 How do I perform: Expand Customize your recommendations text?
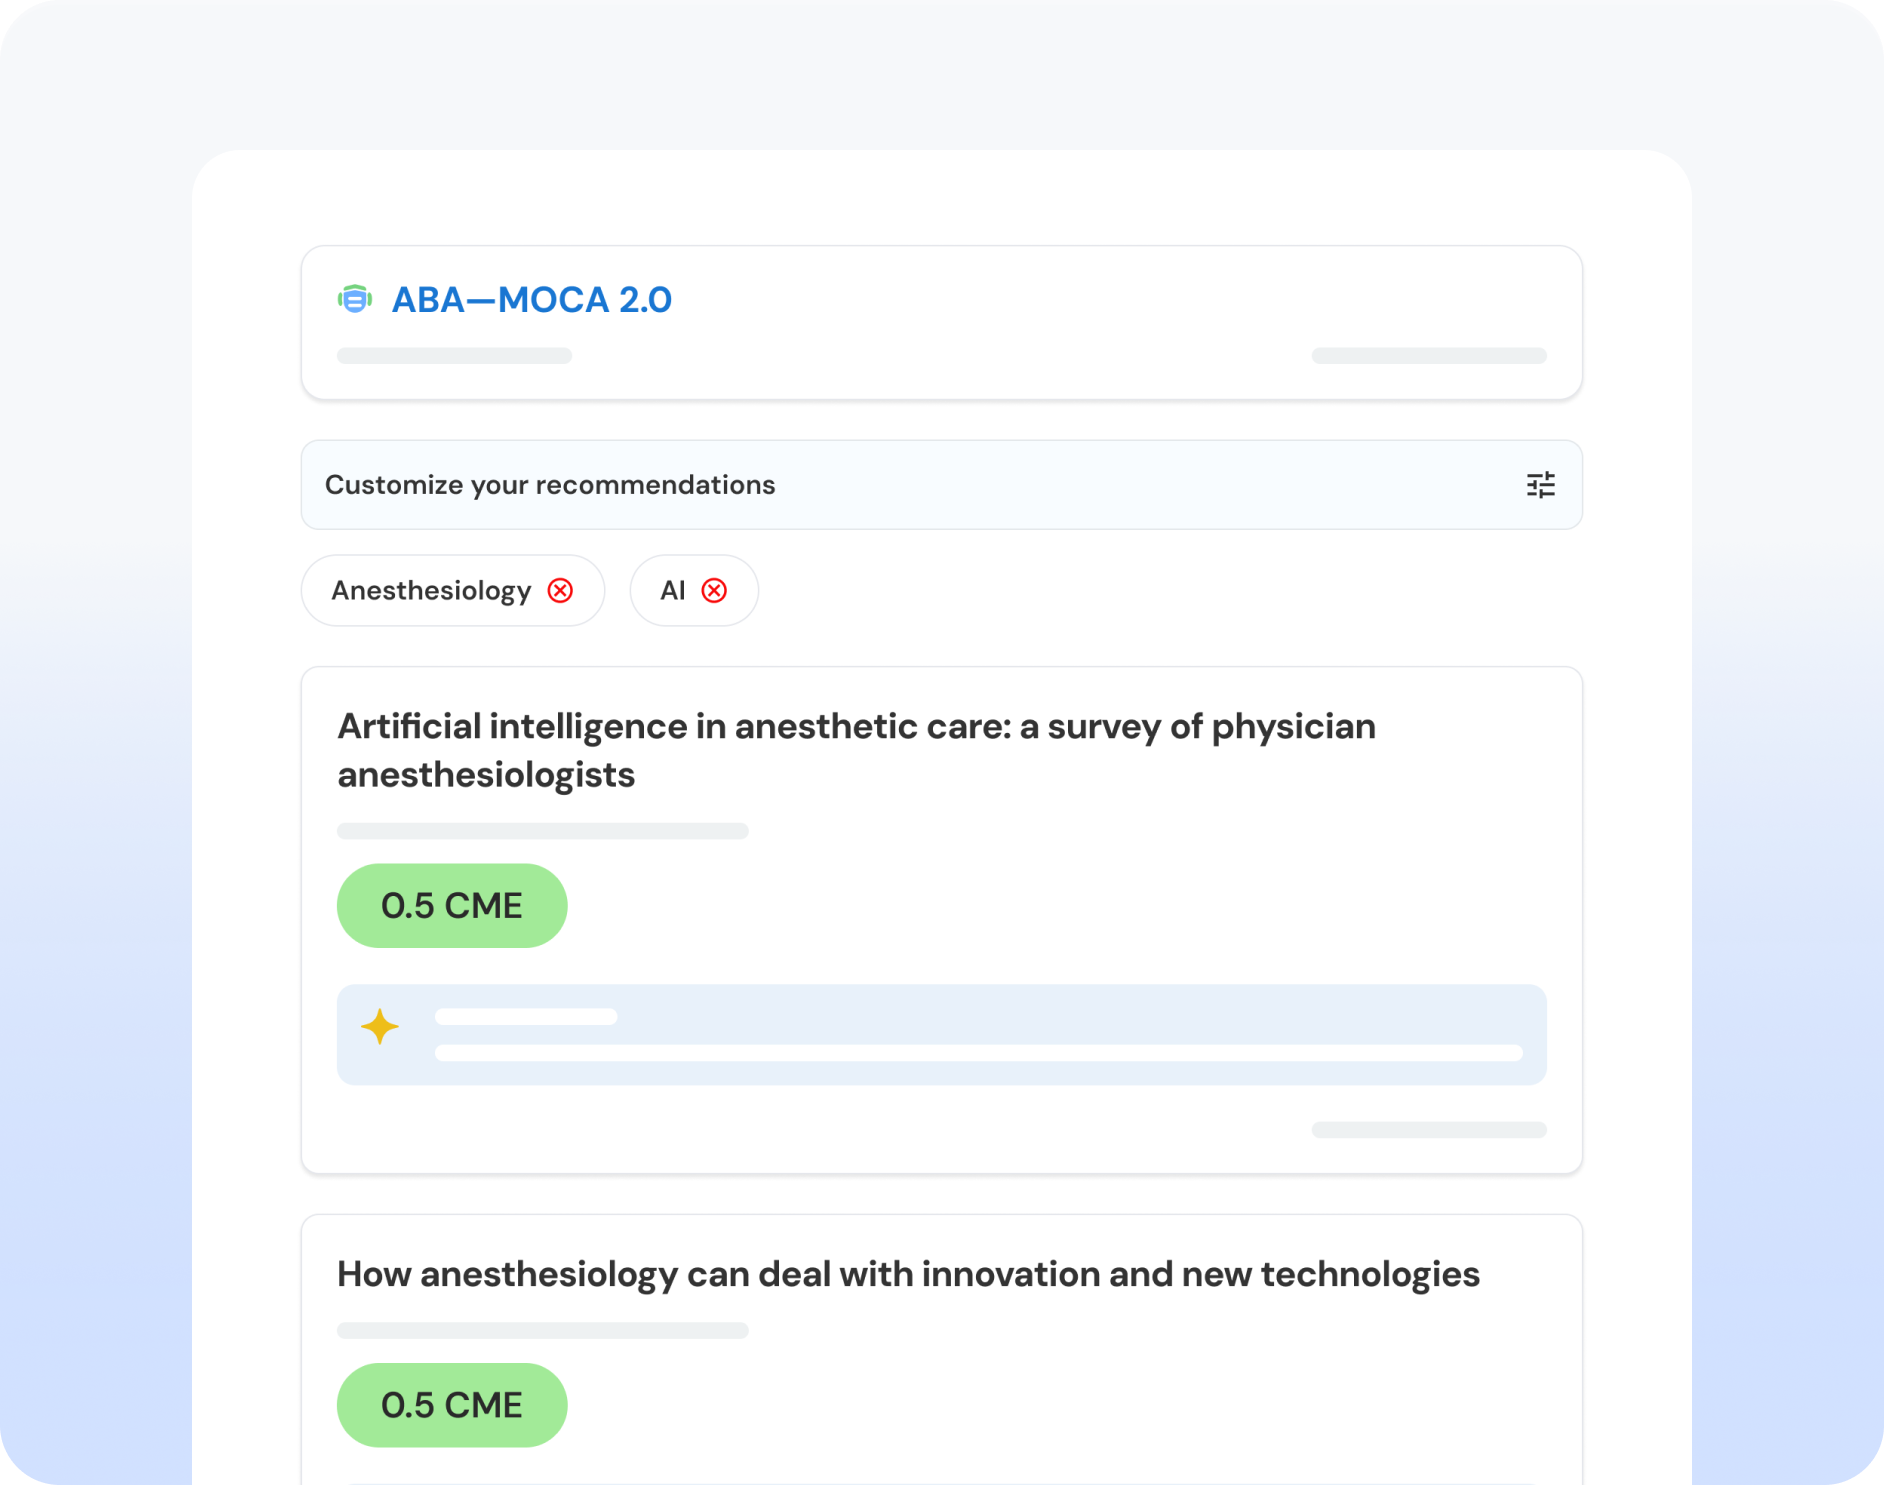click(x=550, y=485)
